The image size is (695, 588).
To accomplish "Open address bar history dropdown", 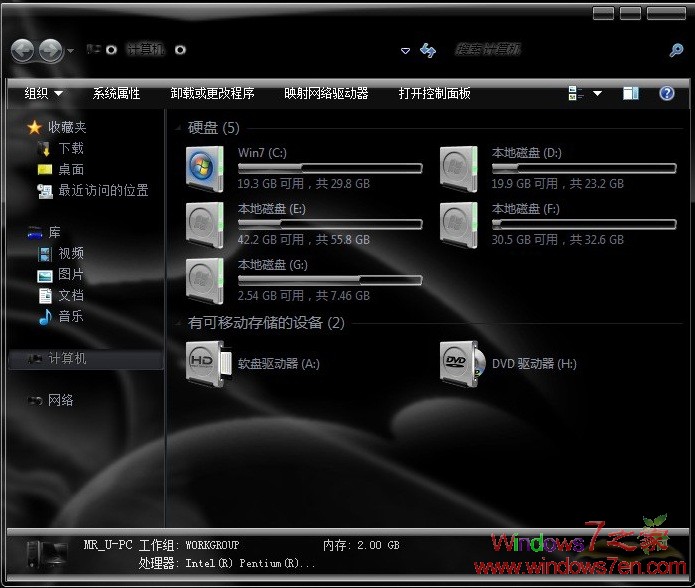I will coord(405,51).
